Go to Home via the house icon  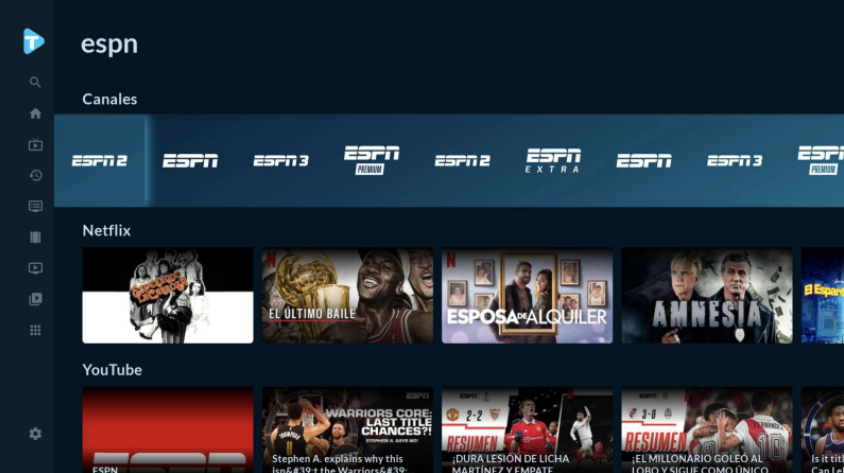pyautogui.click(x=36, y=114)
